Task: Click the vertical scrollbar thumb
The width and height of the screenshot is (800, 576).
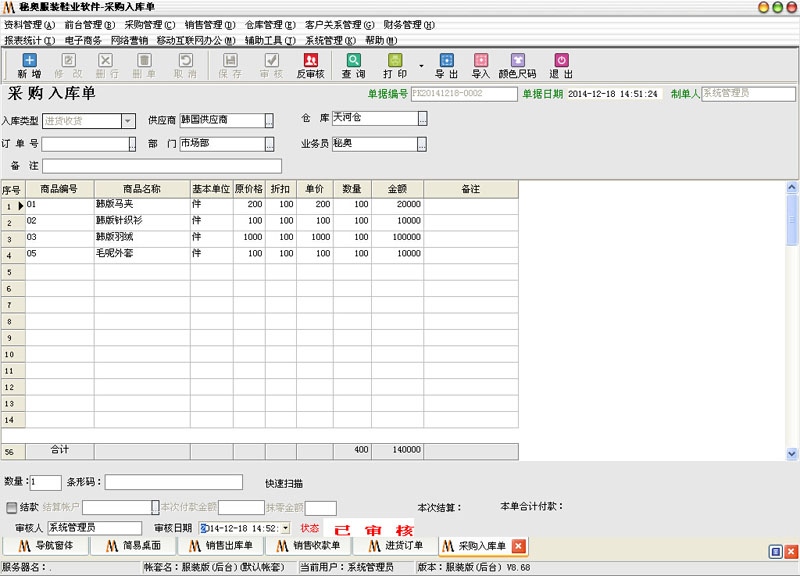Action: click(x=792, y=220)
